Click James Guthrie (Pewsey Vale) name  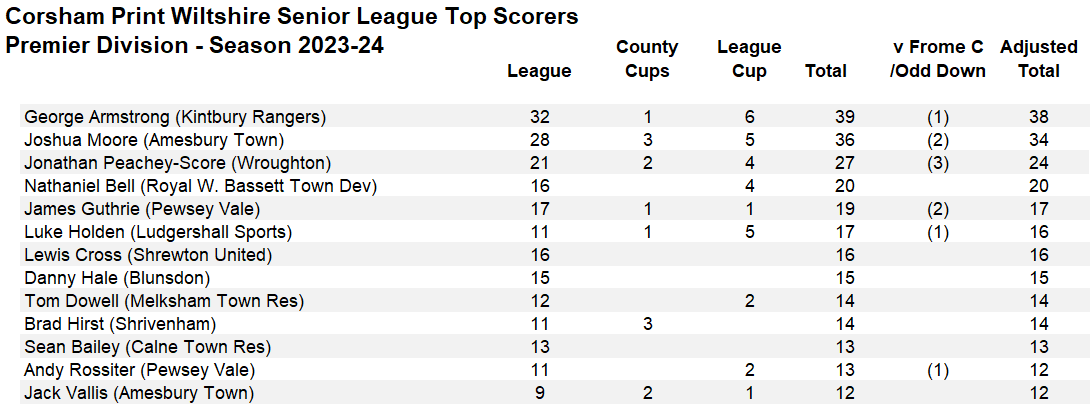point(141,209)
